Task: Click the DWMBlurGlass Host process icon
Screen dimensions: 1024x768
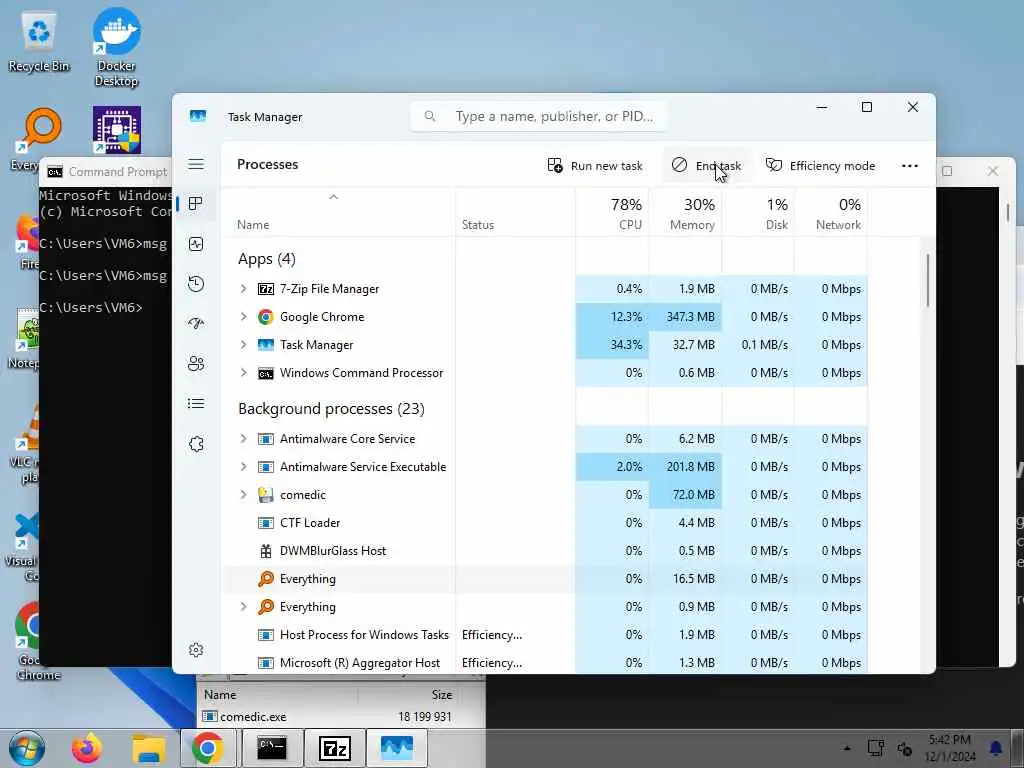Action: [x=266, y=551]
